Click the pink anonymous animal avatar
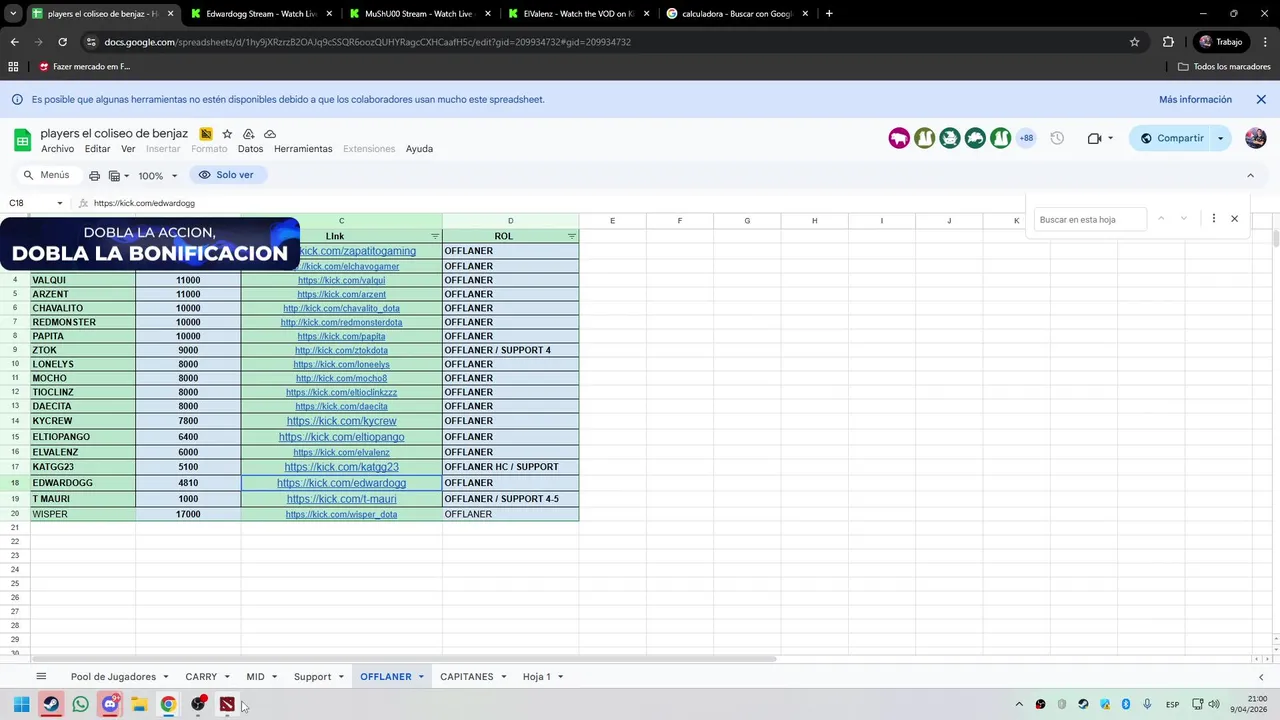The height and width of the screenshot is (720, 1280). (x=899, y=138)
